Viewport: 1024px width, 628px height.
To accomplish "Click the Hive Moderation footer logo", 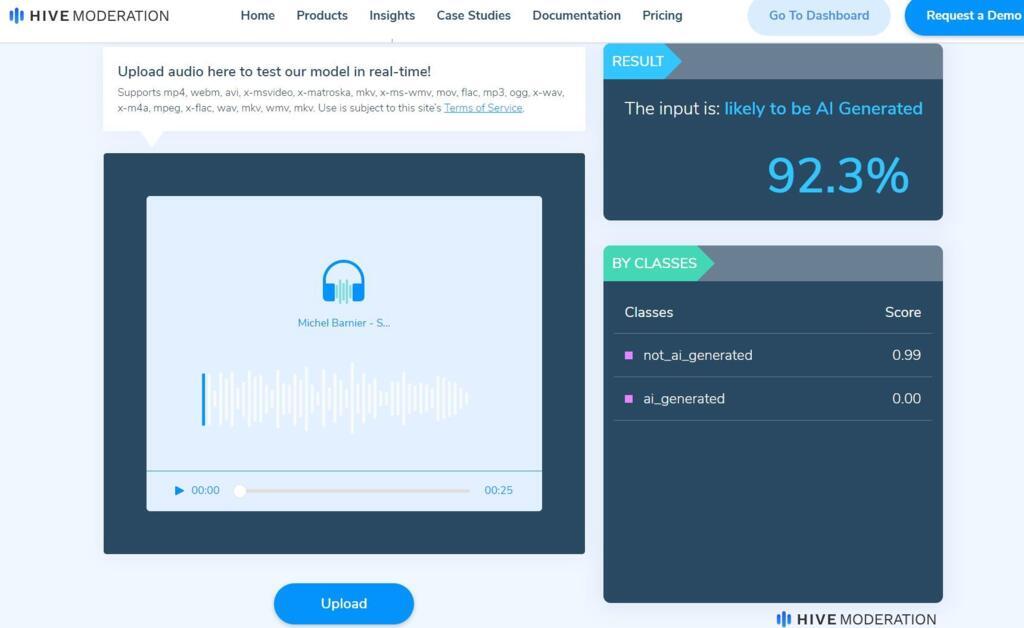I will [856, 619].
